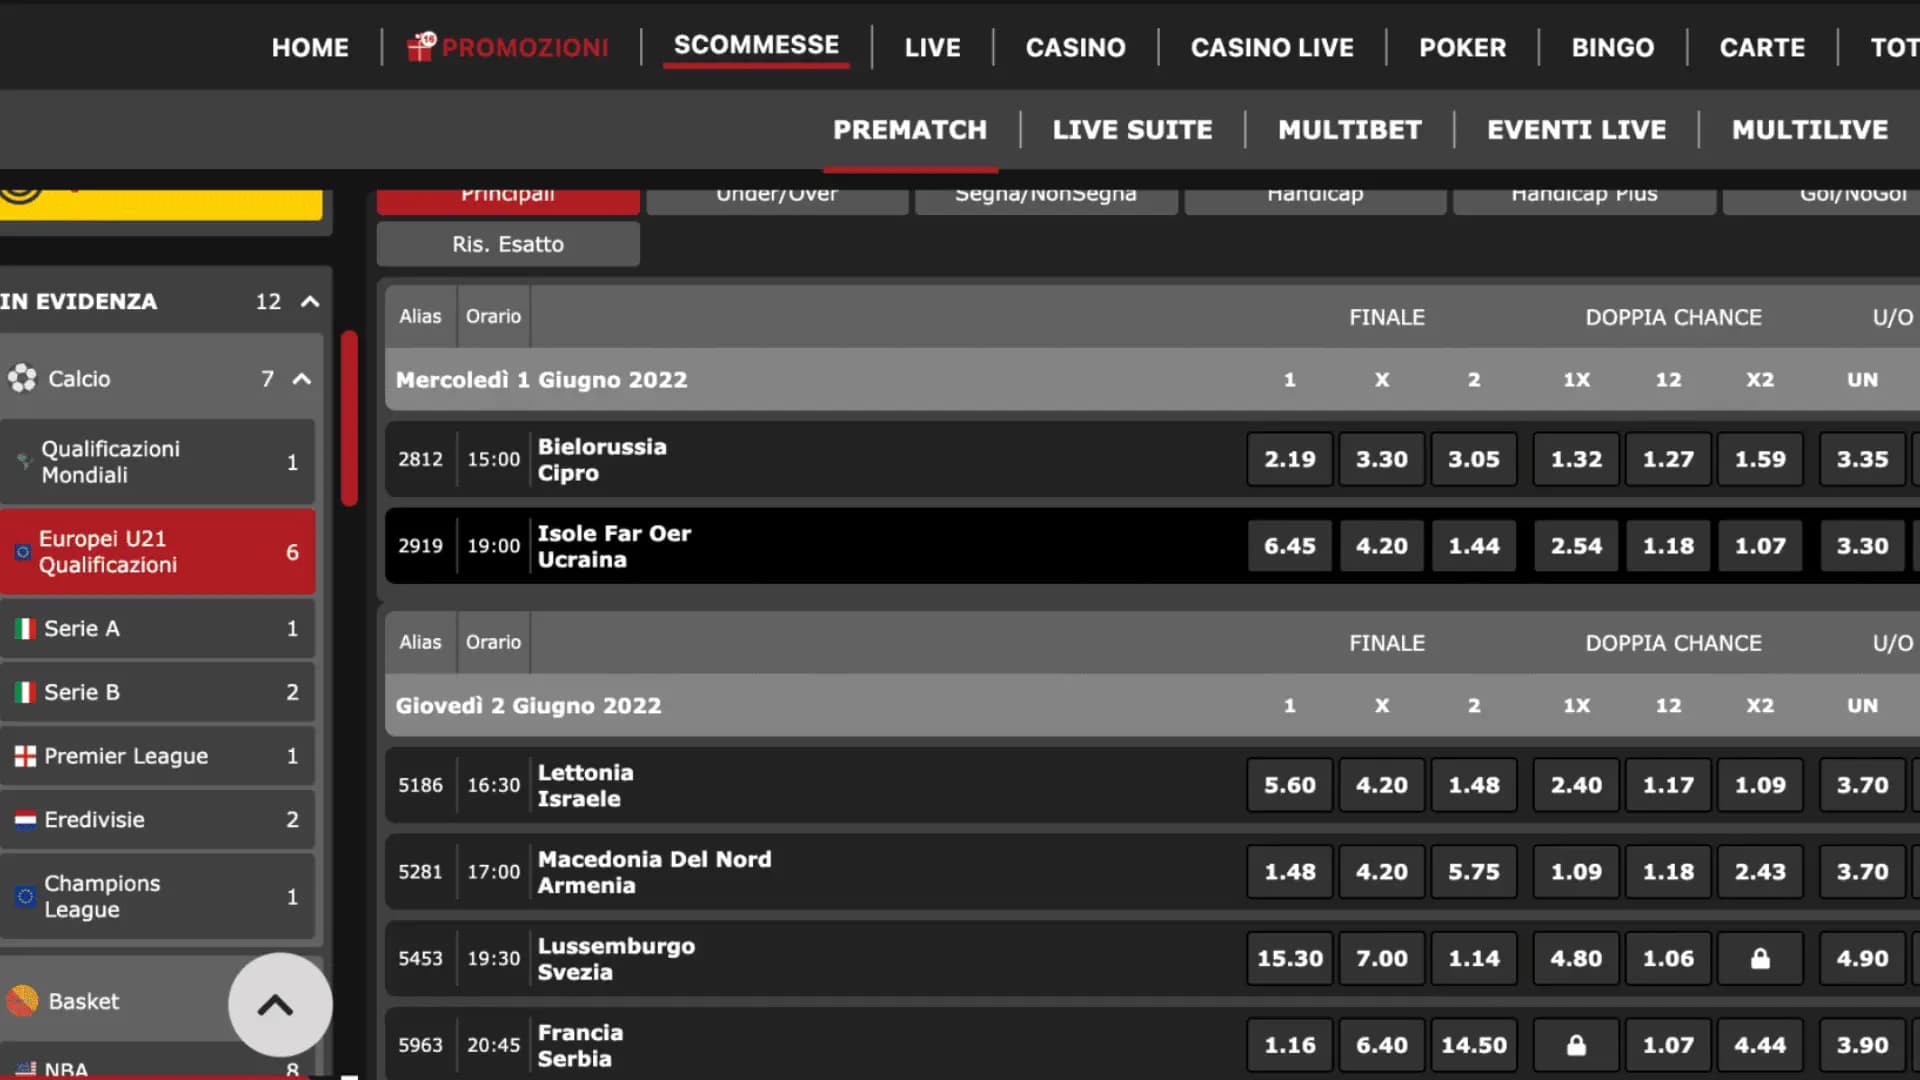
Task: Collapse the In Evidenza section
Action: pyautogui.click(x=310, y=301)
